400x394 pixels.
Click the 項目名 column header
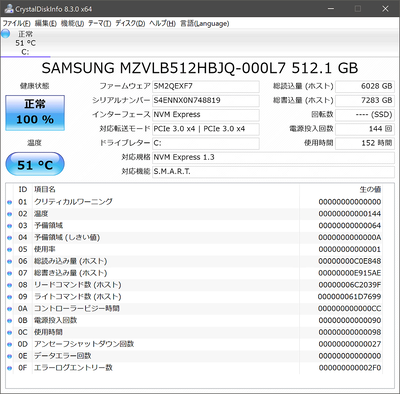pyautogui.click(x=45, y=190)
